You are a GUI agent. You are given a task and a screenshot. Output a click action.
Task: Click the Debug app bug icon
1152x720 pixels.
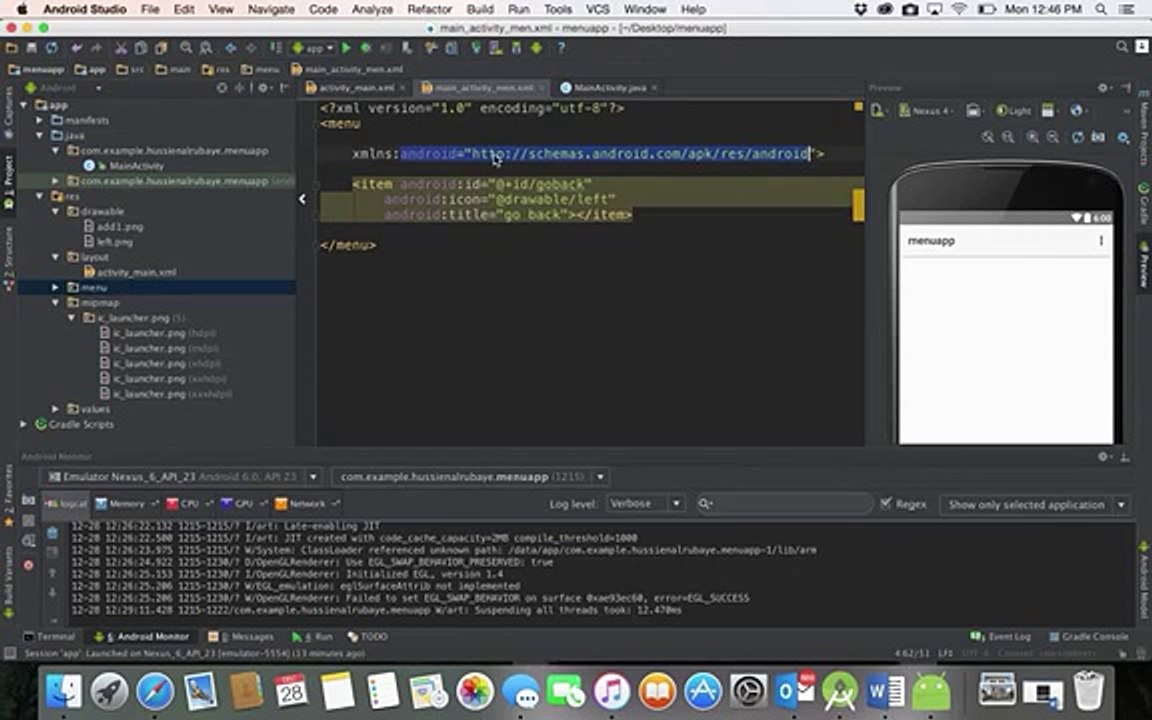coord(366,48)
